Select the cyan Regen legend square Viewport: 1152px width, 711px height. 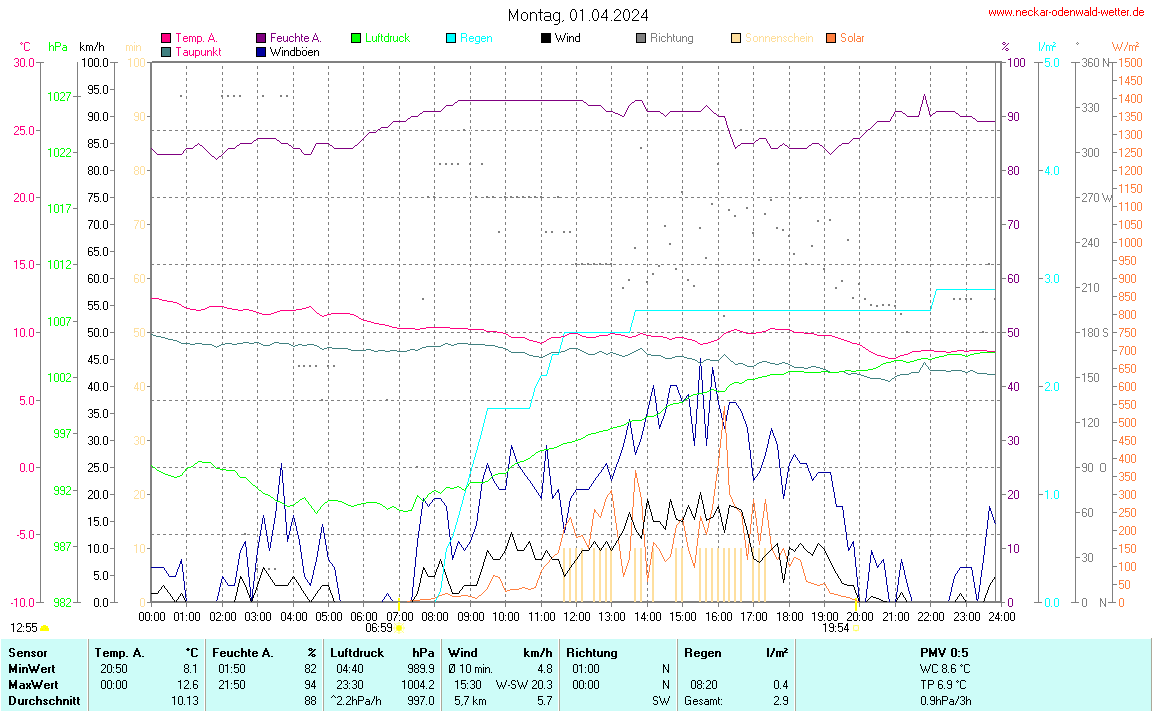[x=451, y=38]
